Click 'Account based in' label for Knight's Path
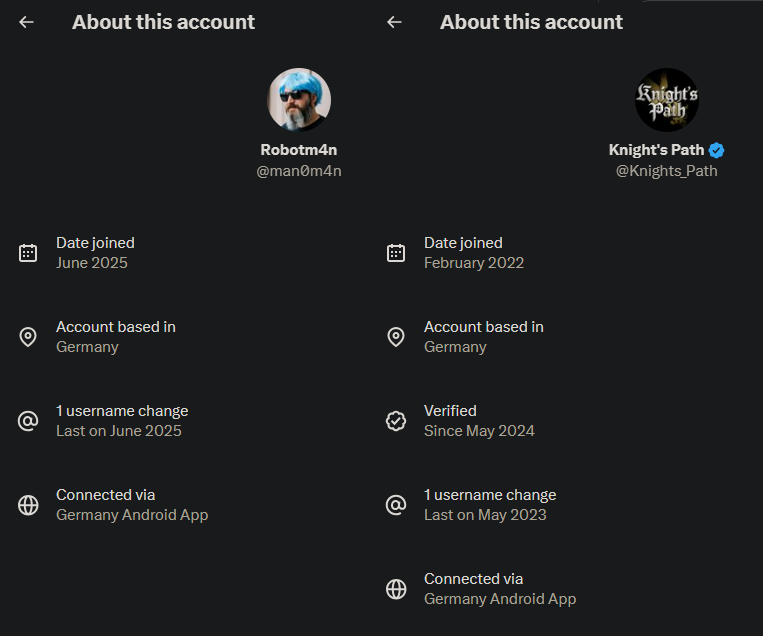The image size is (763, 636). (484, 327)
